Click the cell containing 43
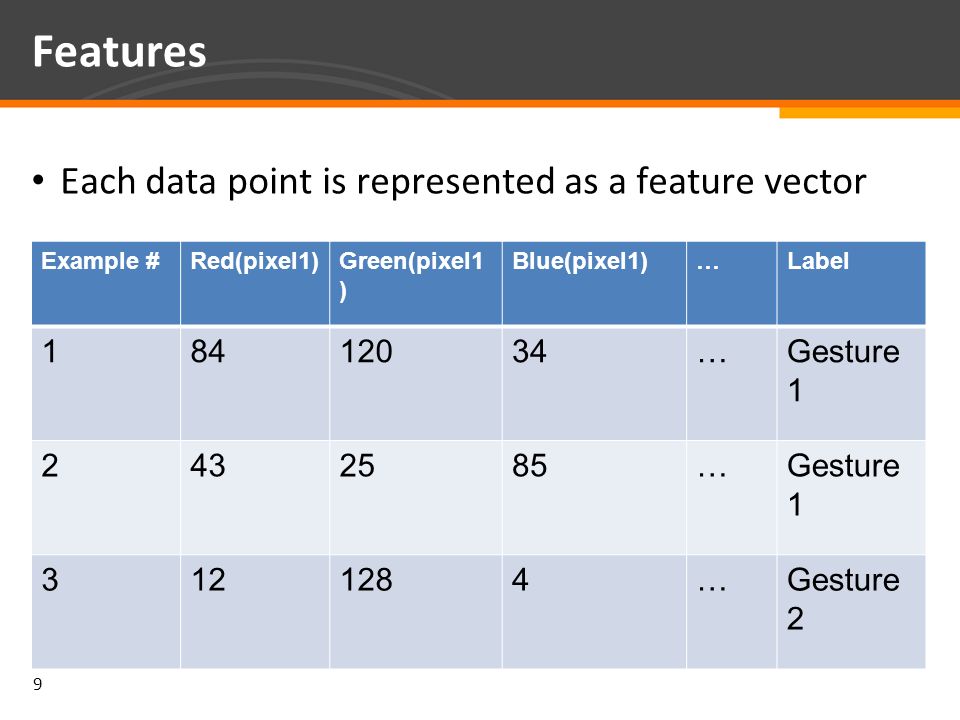 click(255, 497)
